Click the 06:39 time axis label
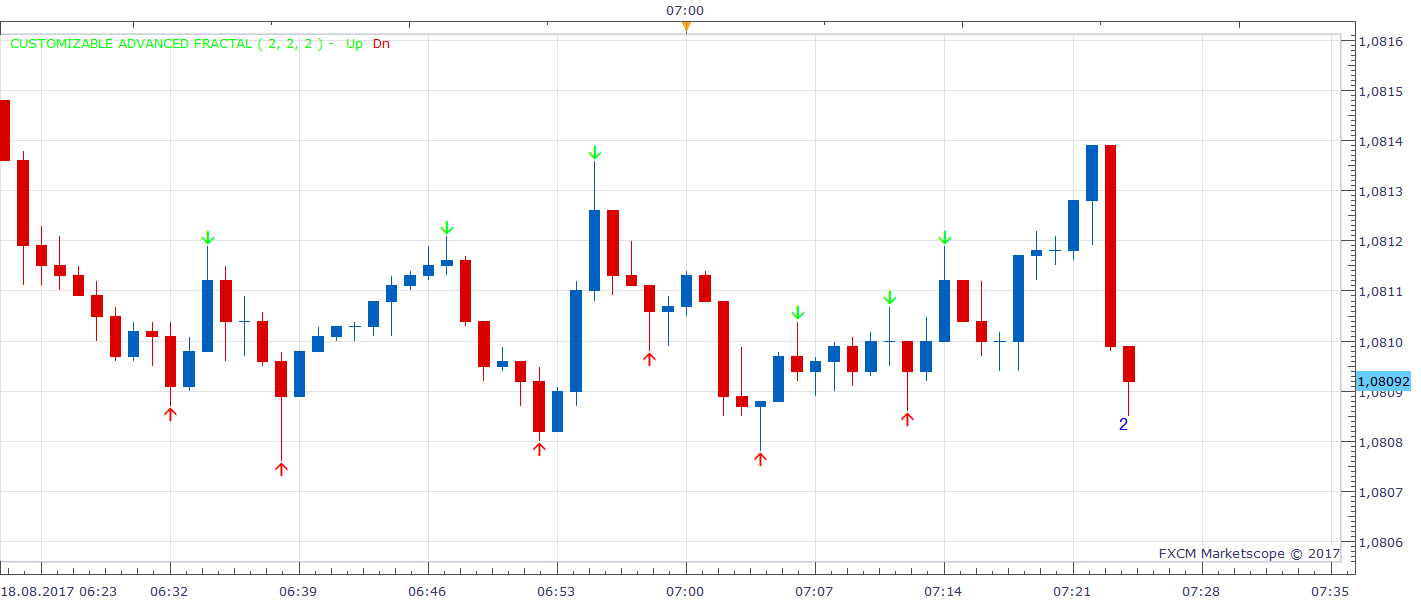This screenshot has height=604, width=1421. 299,592
